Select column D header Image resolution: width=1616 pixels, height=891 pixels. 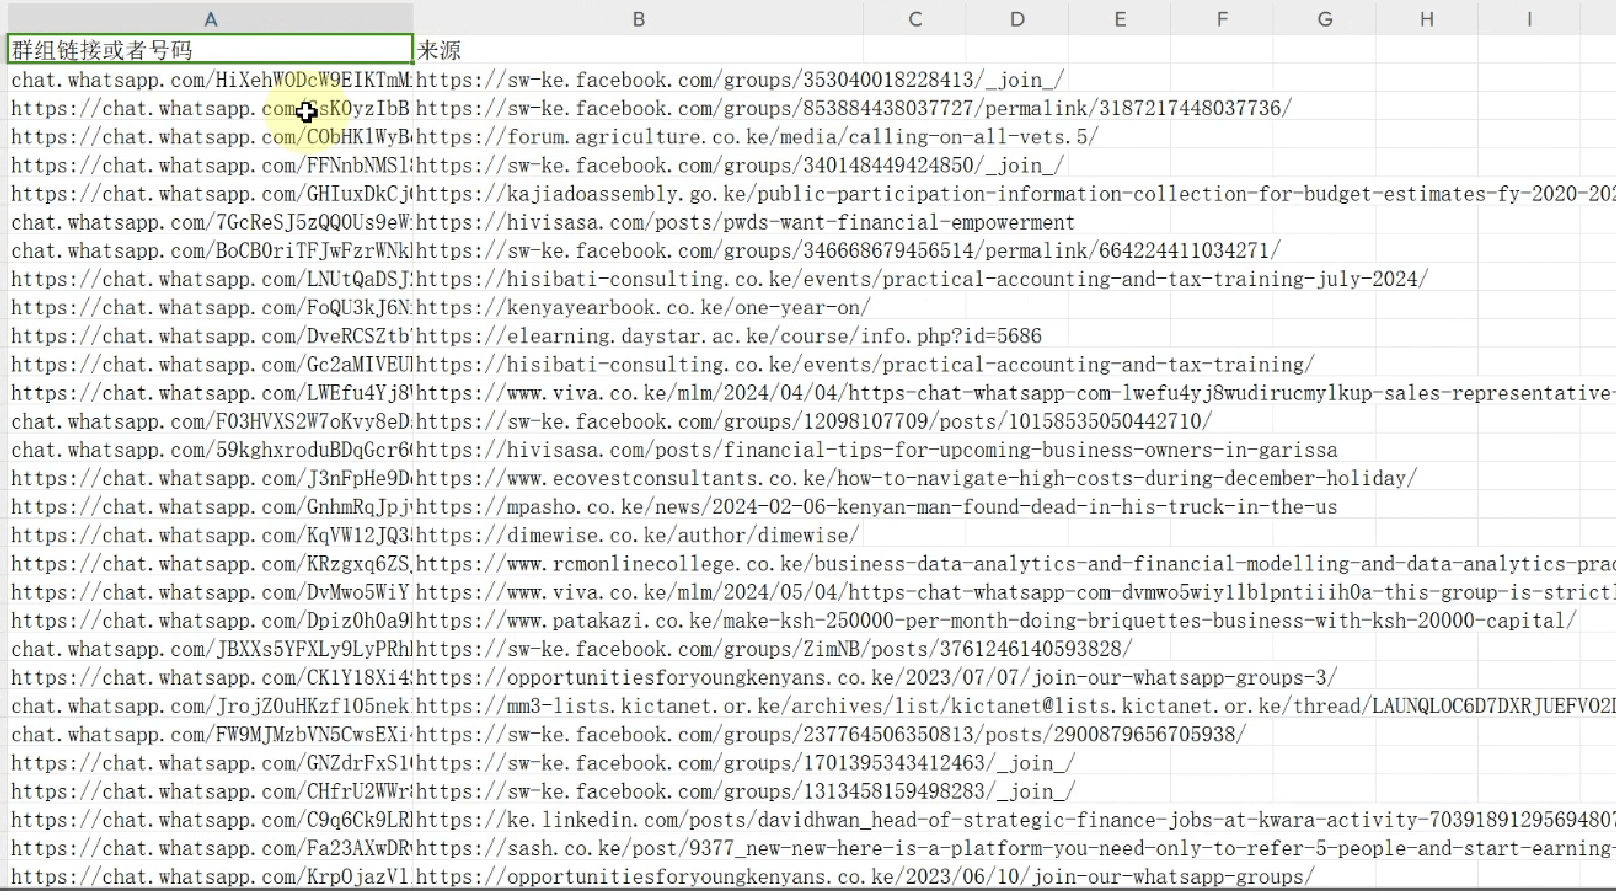click(x=1017, y=18)
